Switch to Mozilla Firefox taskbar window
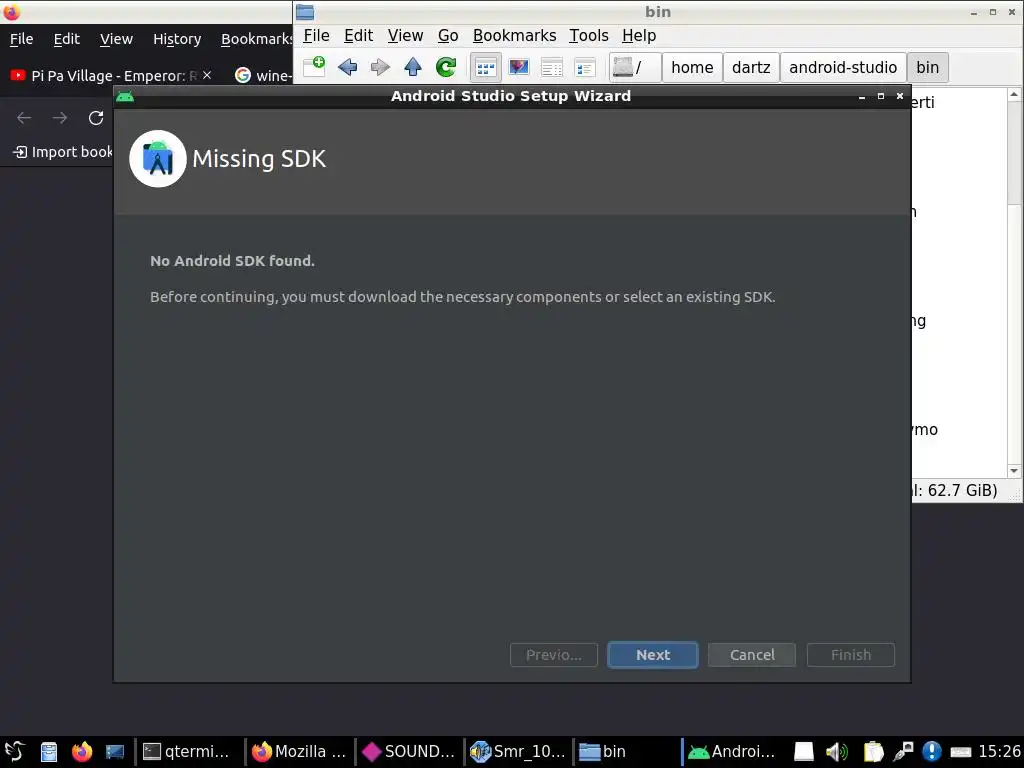This screenshot has height=768, width=1024. 300,751
